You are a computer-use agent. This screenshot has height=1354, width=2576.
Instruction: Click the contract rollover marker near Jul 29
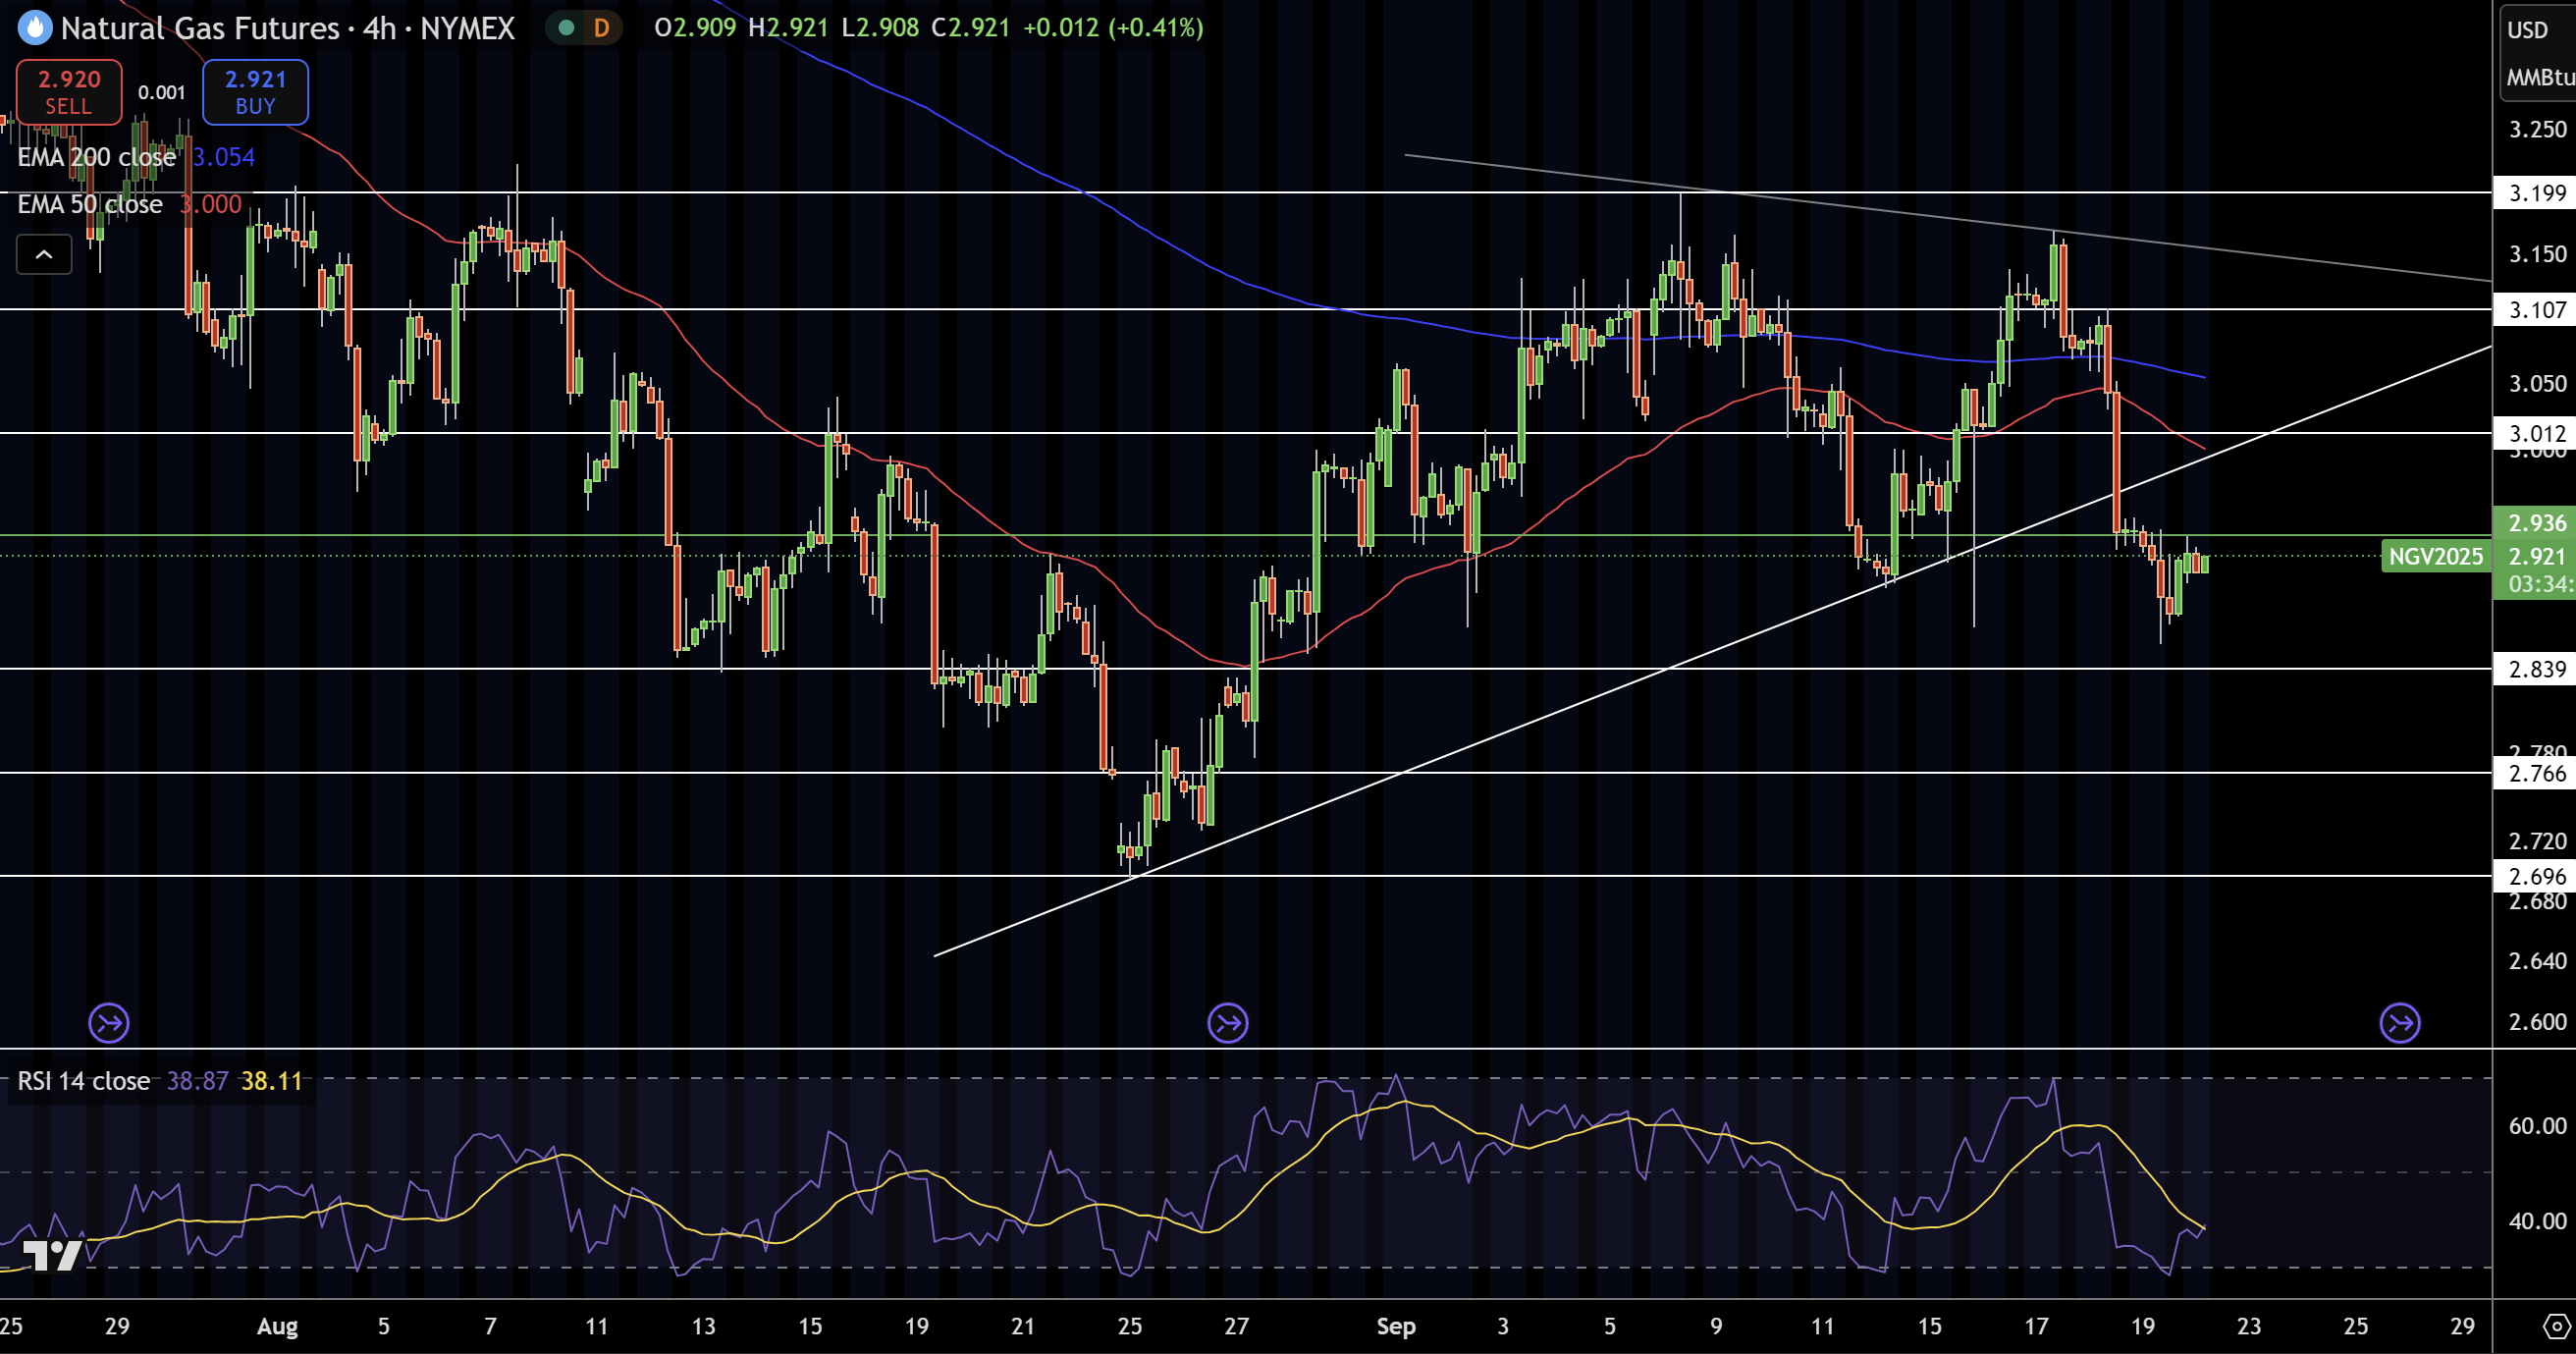(109, 1023)
